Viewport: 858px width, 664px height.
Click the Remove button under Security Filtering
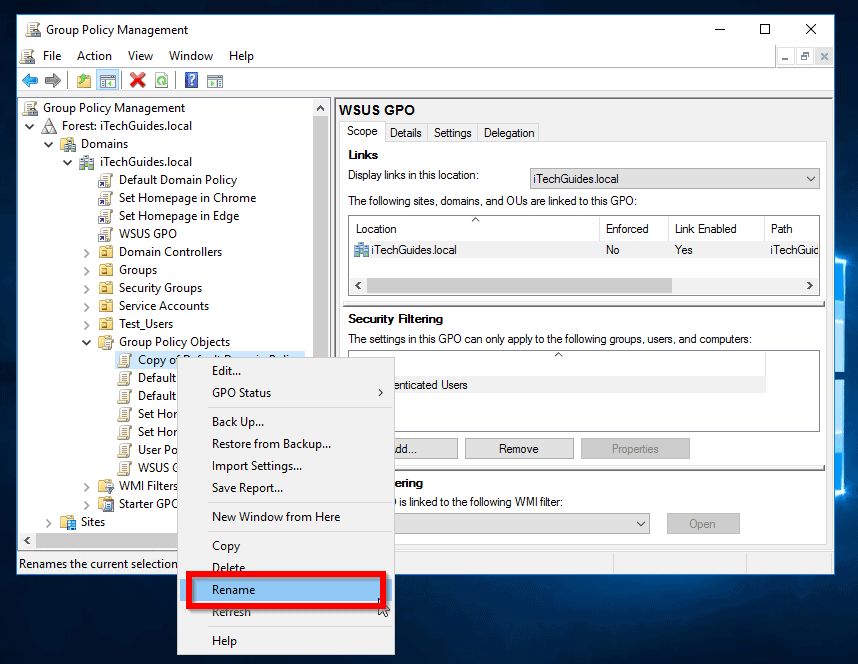point(518,449)
